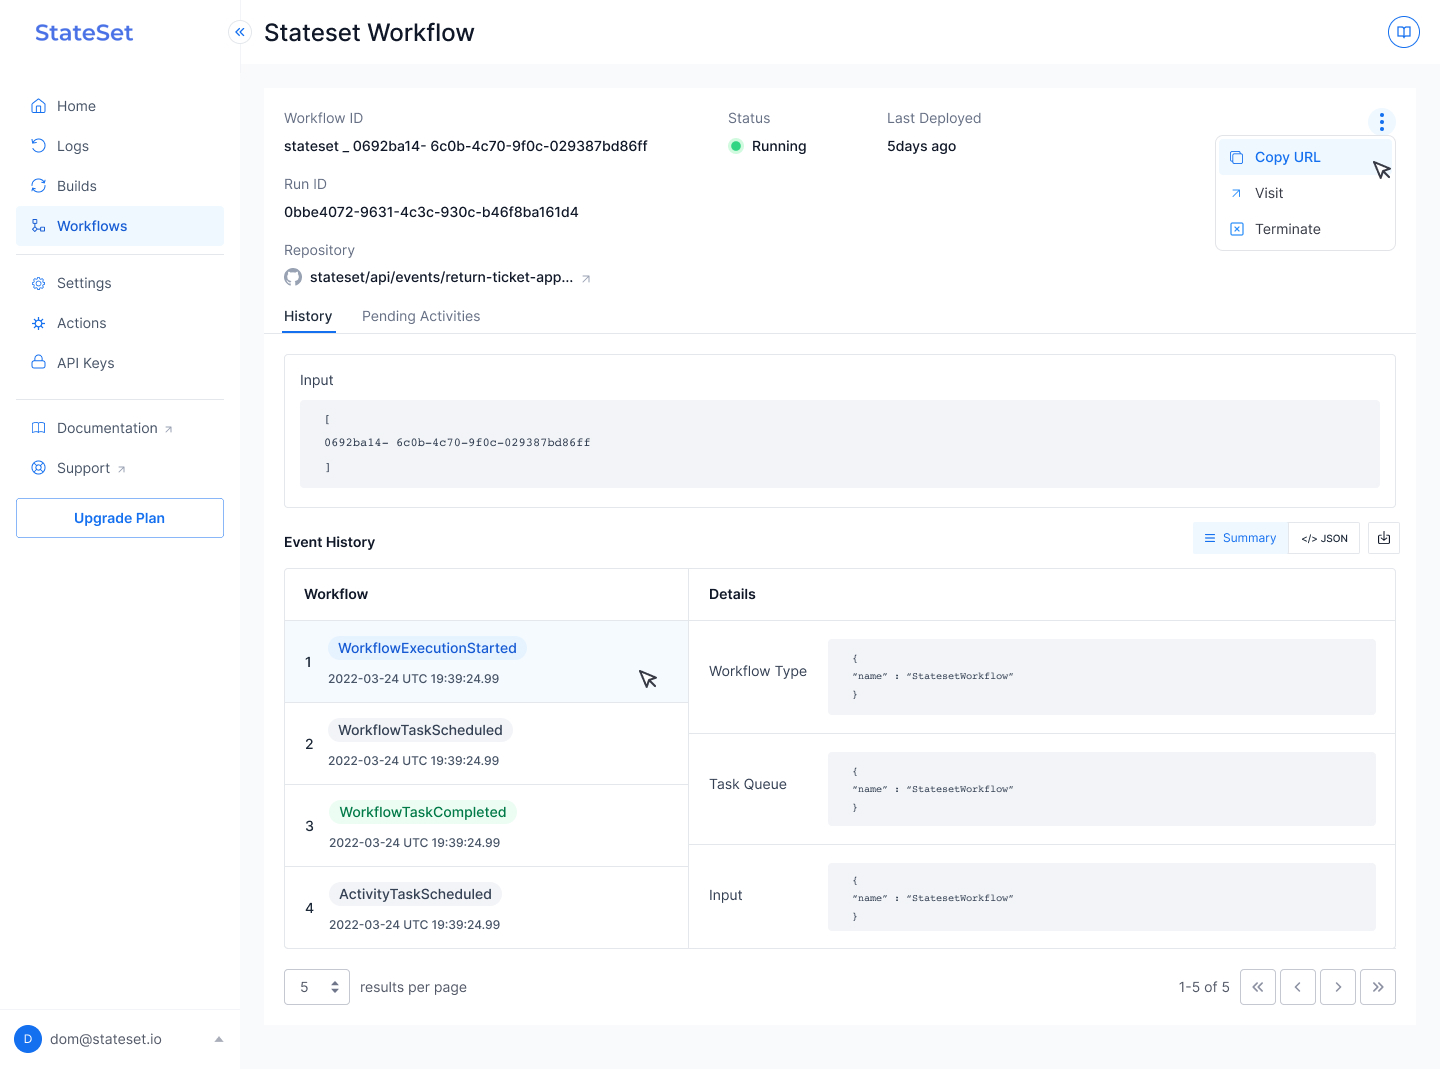Click the '5days ago' last deployed value
This screenshot has width=1440, height=1069.
tap(921, 146)
